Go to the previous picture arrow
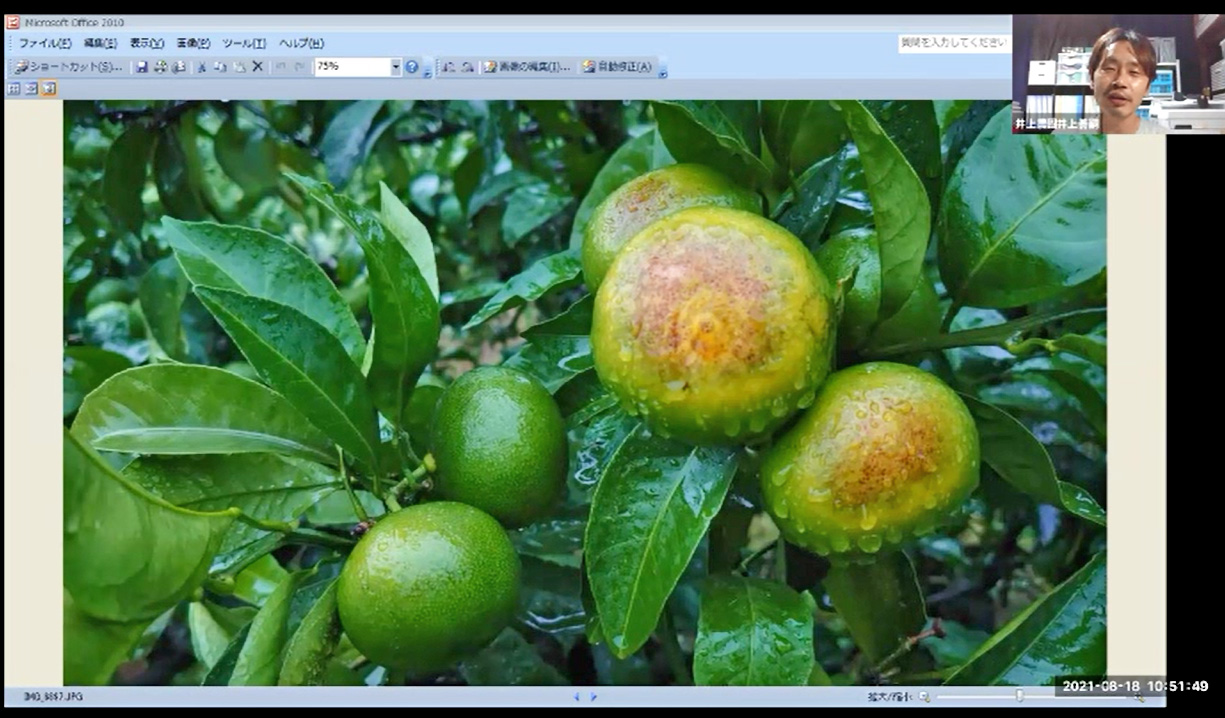The image size is (1225, 718). (576, 696)
